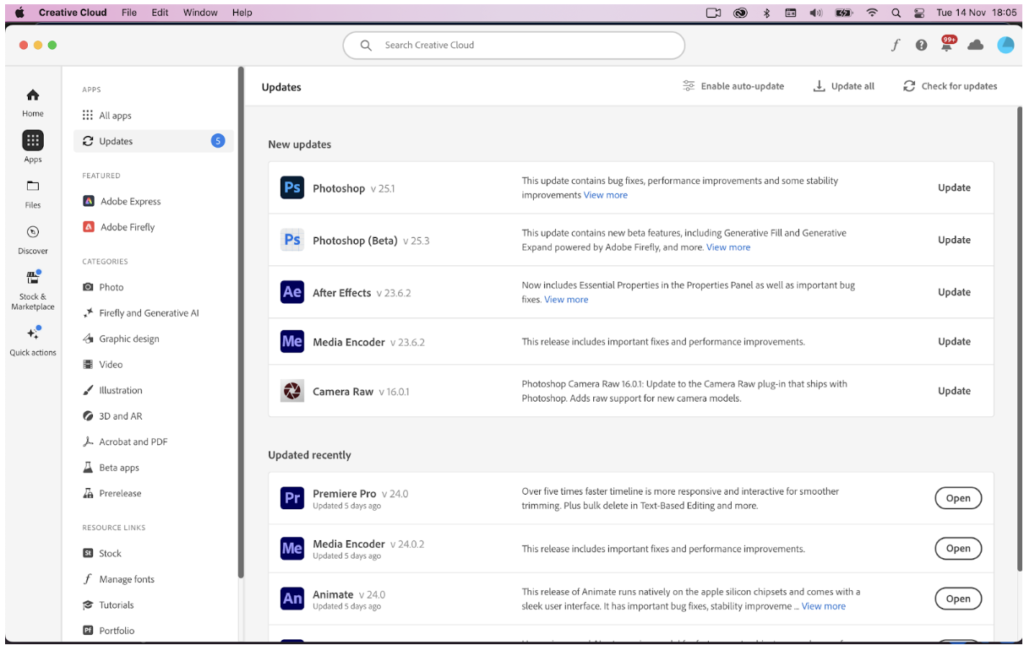Update After Effects v 23.6.2
Image resolution: width=1024 pixels, height=645 pixels.
[954, 292]
